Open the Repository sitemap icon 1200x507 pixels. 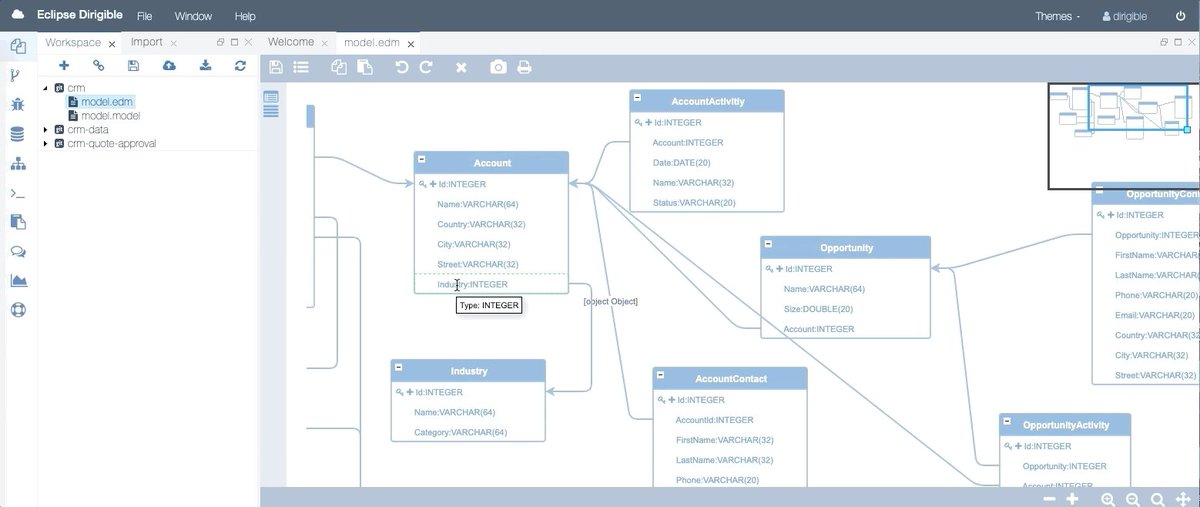[17, 163]
